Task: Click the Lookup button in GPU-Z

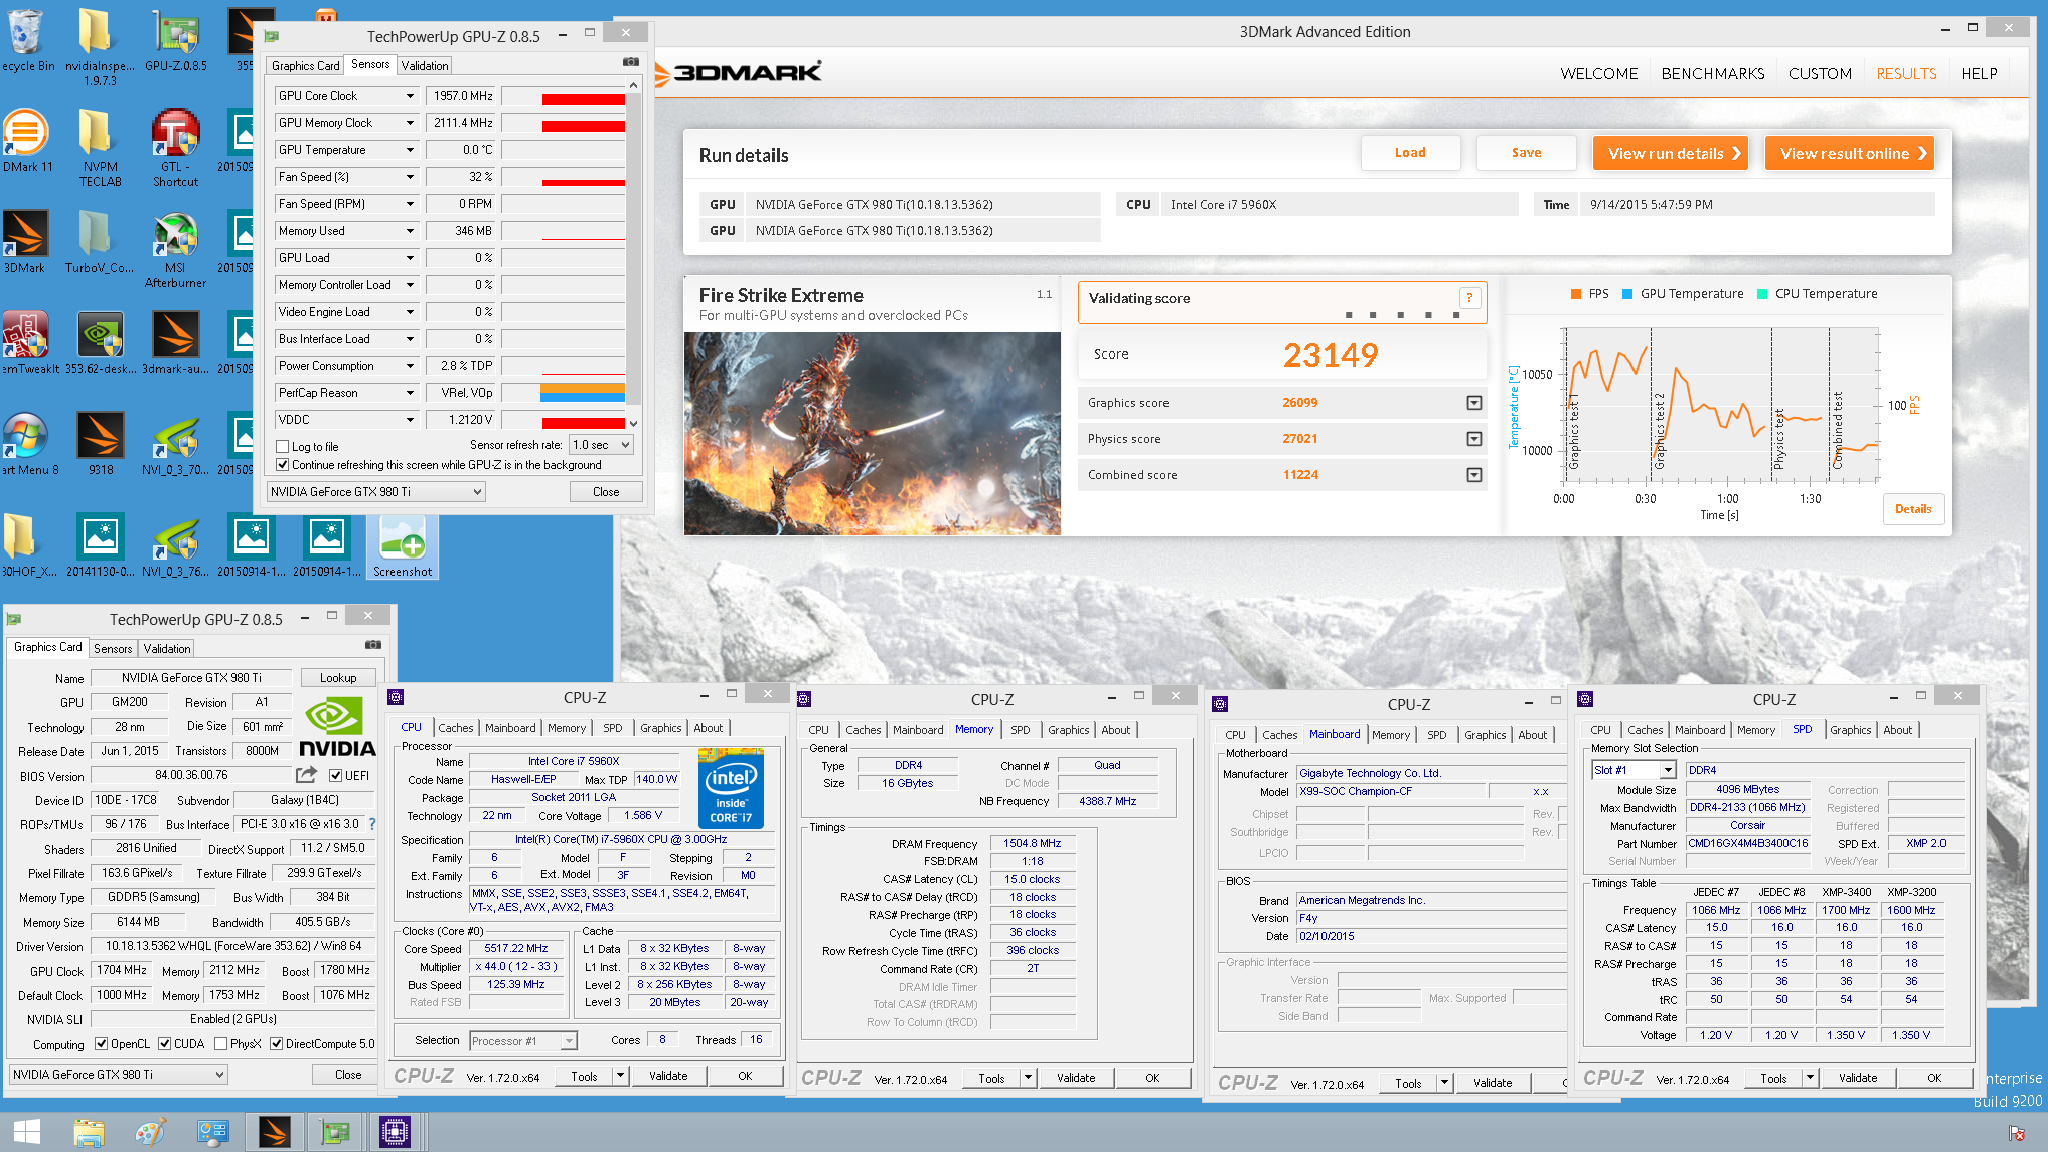Action: click(338, 678)
